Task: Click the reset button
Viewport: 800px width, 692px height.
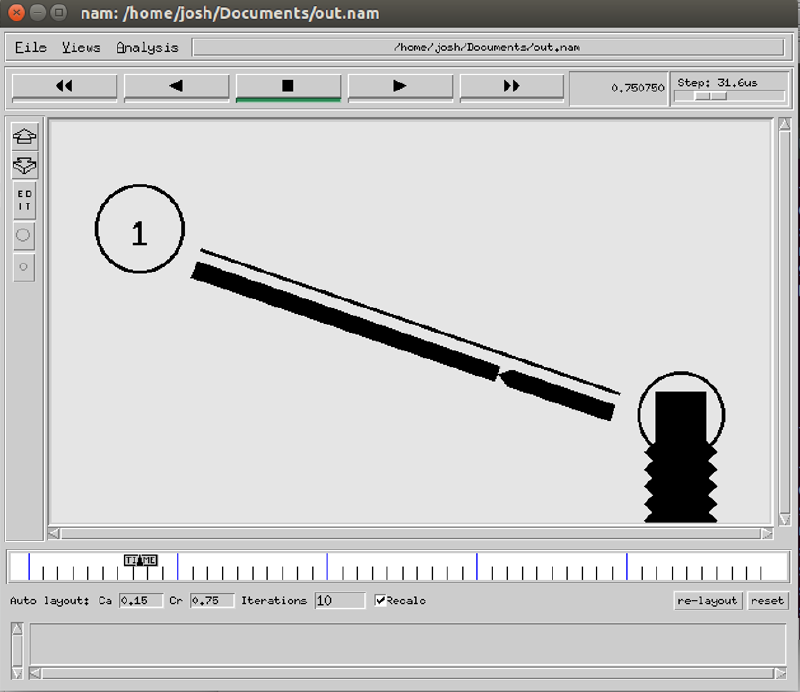Action: (x=767, y=601)
